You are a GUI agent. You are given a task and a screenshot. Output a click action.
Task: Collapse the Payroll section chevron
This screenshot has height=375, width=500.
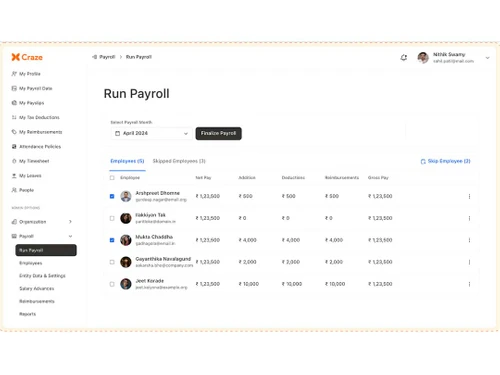tap(70, 236)
